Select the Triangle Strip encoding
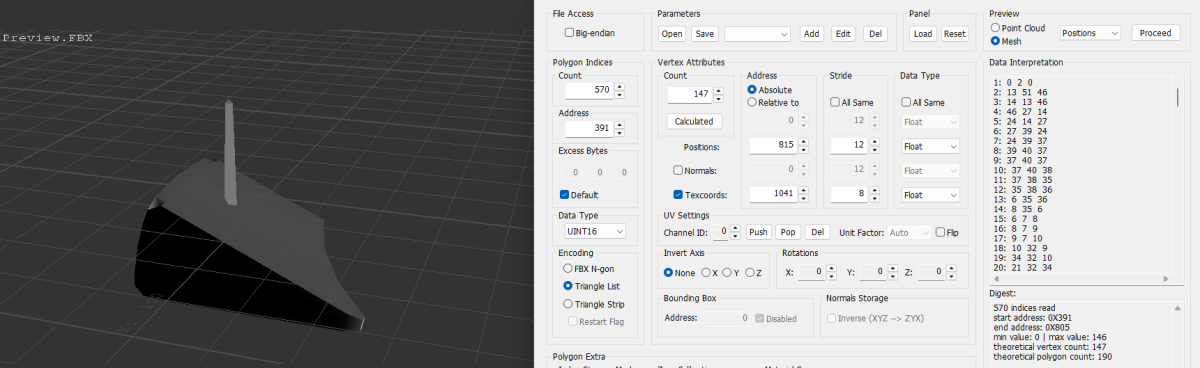1200x368 pixels. (568, 304)
